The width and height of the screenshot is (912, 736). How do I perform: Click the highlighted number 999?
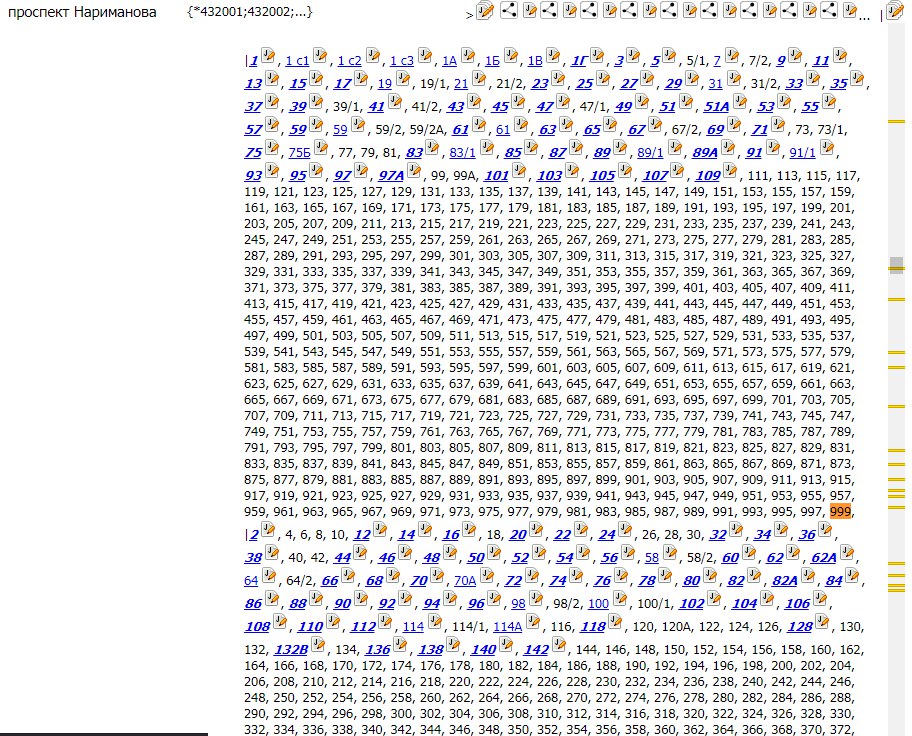click(840, 511)
